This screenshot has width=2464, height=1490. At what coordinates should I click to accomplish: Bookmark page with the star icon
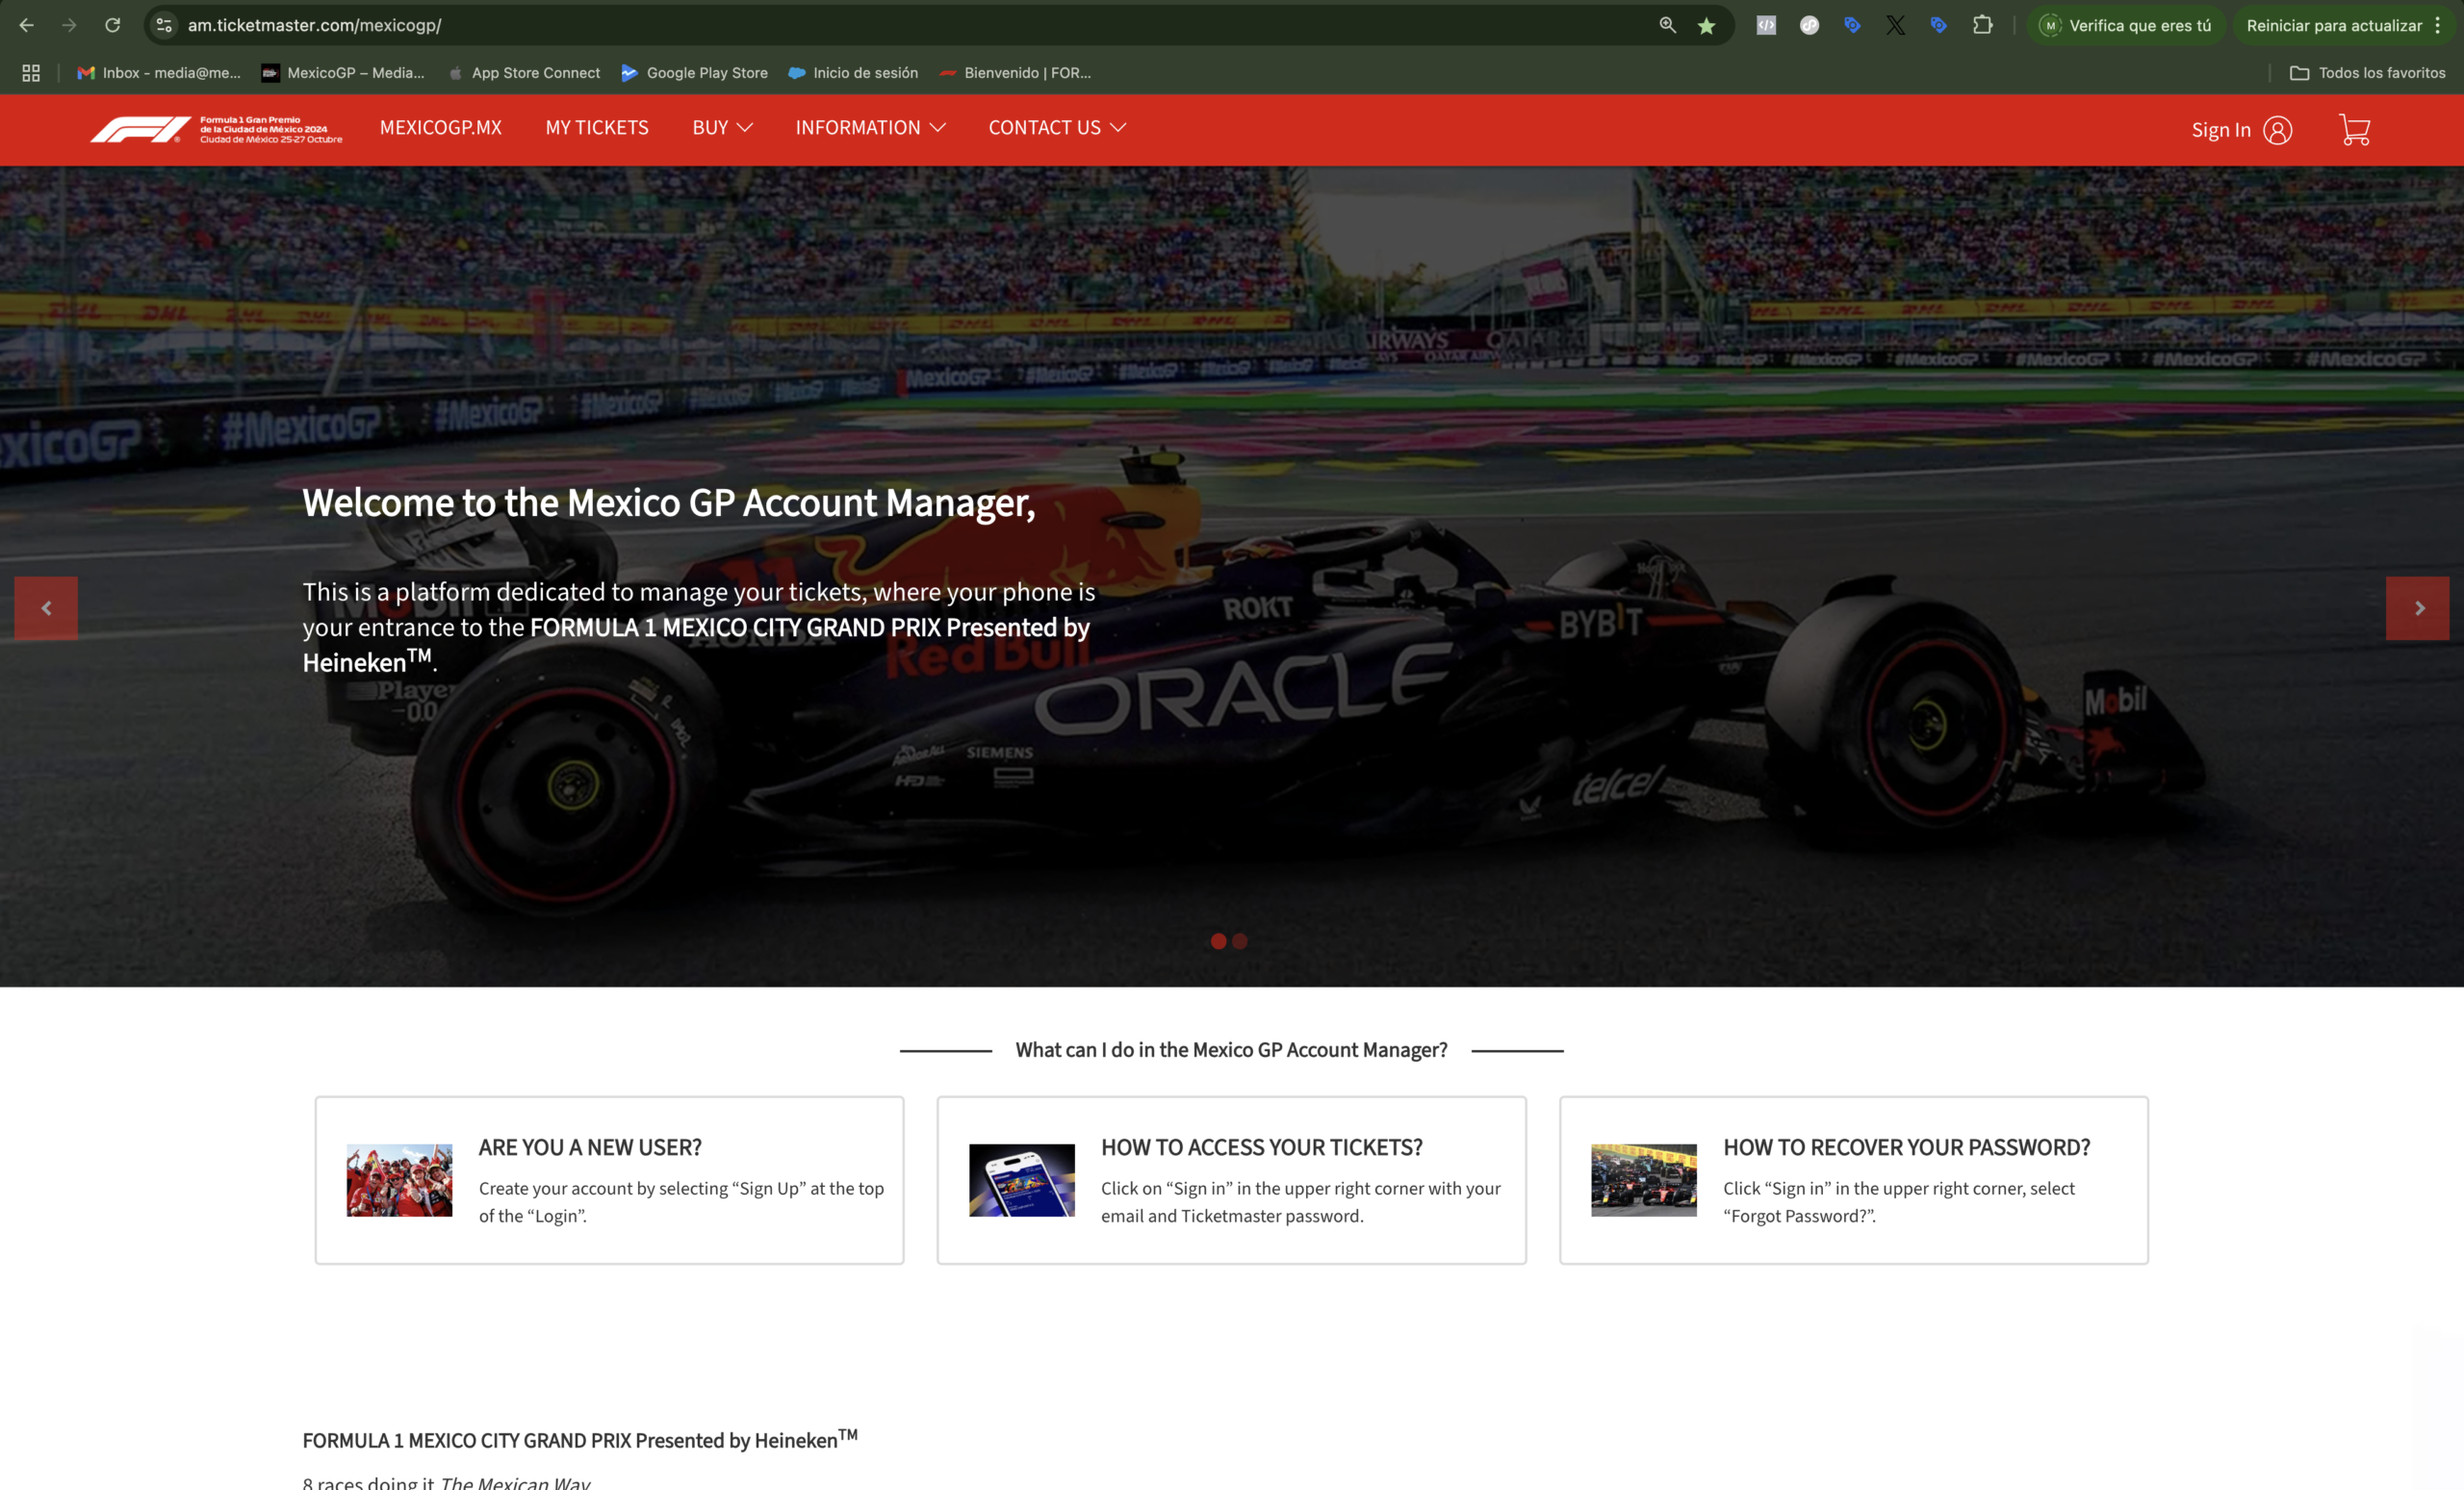click(x=1706, y=26)
